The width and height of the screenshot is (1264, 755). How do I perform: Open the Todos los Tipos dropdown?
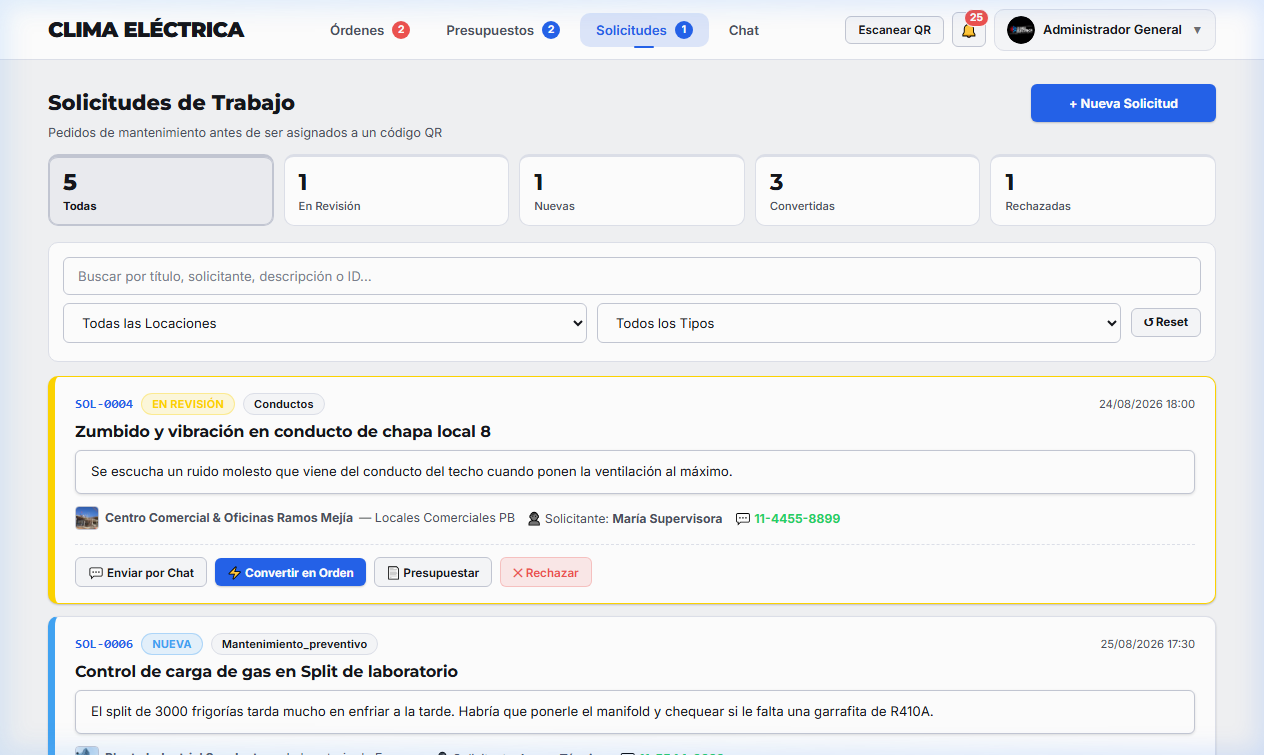point(859,323)
